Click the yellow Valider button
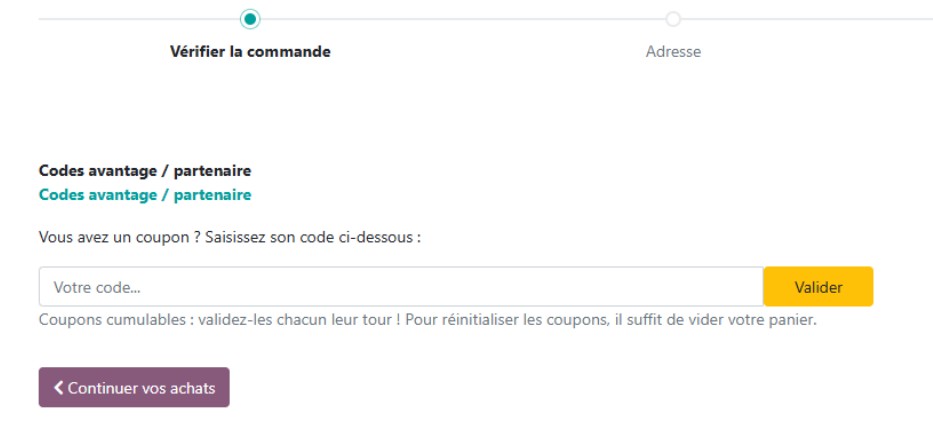This screenshot has height=438, width=933. click(x=818, y=287)
